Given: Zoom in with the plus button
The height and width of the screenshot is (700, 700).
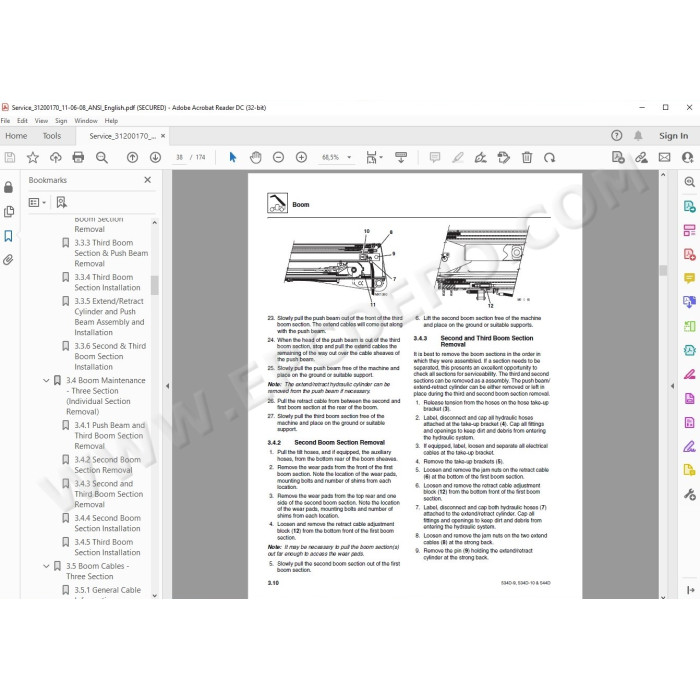Looking at the screenshot, I should [301, 158].
